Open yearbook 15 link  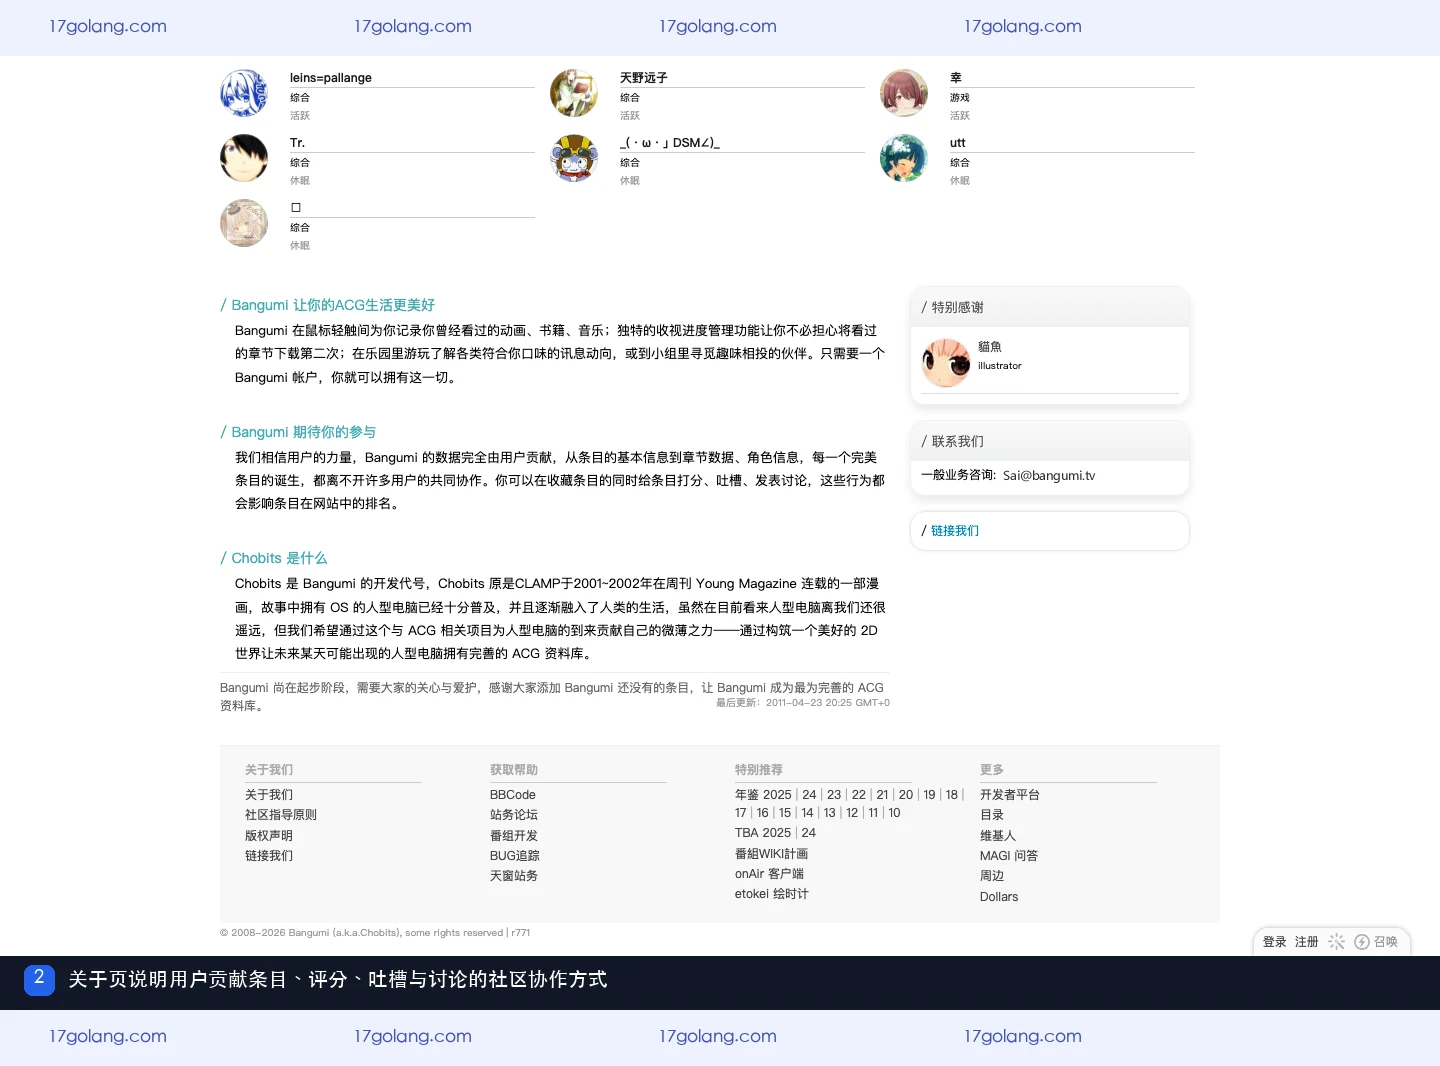[x=785, y=813]
